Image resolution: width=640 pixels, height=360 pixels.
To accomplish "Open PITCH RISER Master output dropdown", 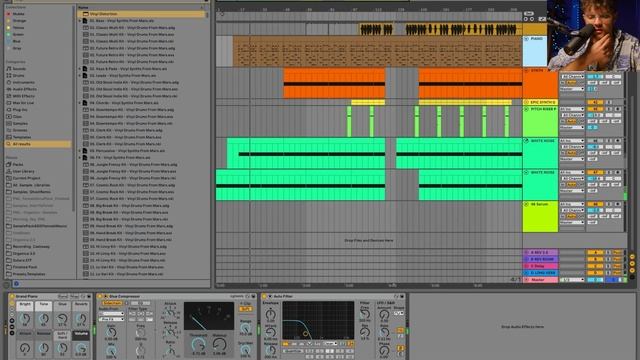I will click(572, 127).
